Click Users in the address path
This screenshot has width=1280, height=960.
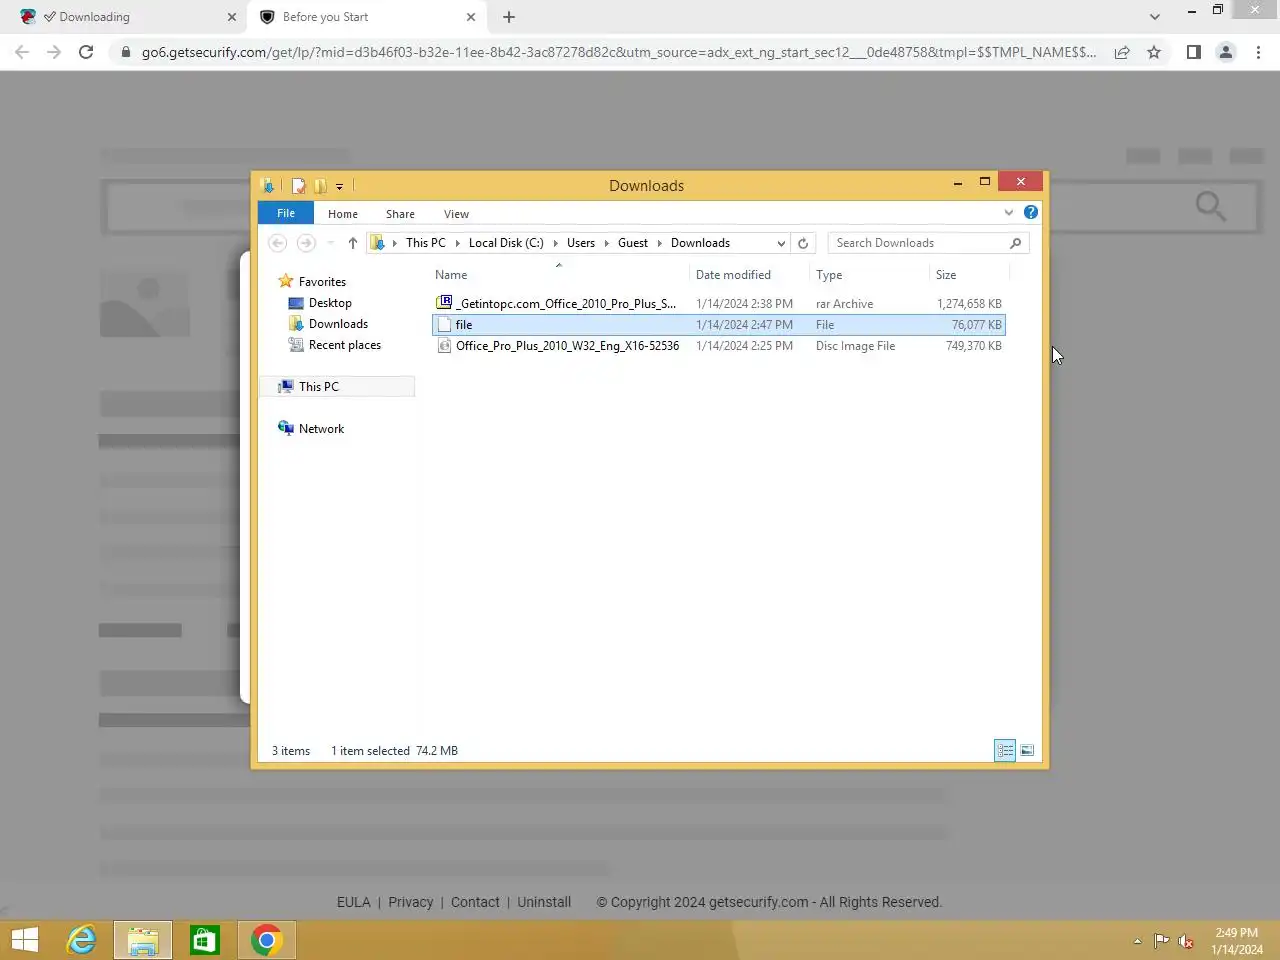(581, 243)
